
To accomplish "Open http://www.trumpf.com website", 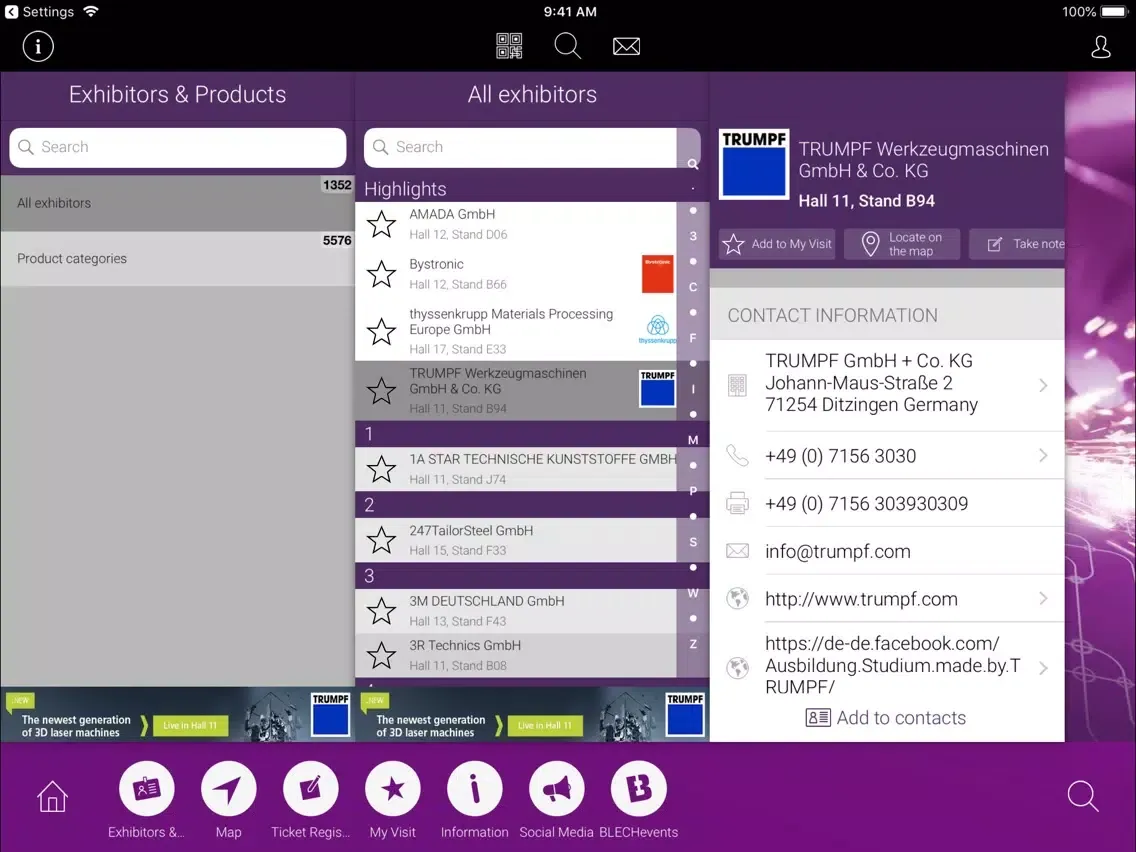I will click(861, 599).
